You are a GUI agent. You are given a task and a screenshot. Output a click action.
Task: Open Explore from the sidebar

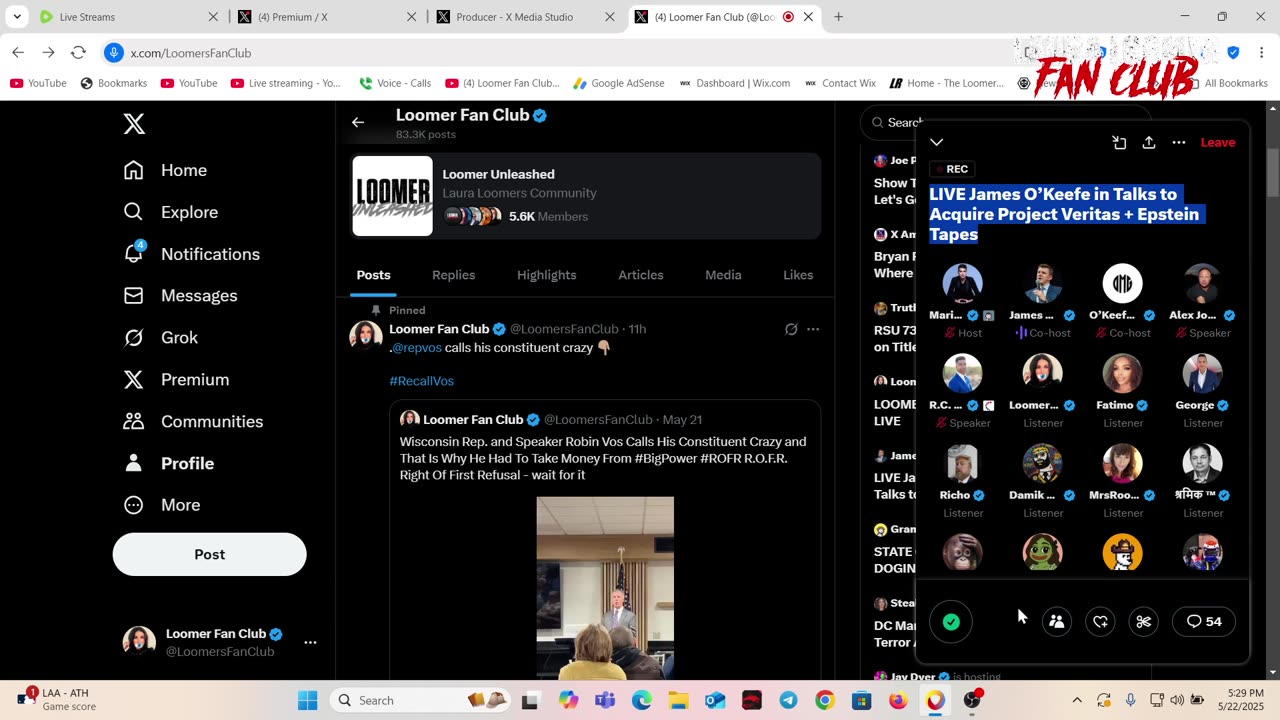[x=170, y=212]
